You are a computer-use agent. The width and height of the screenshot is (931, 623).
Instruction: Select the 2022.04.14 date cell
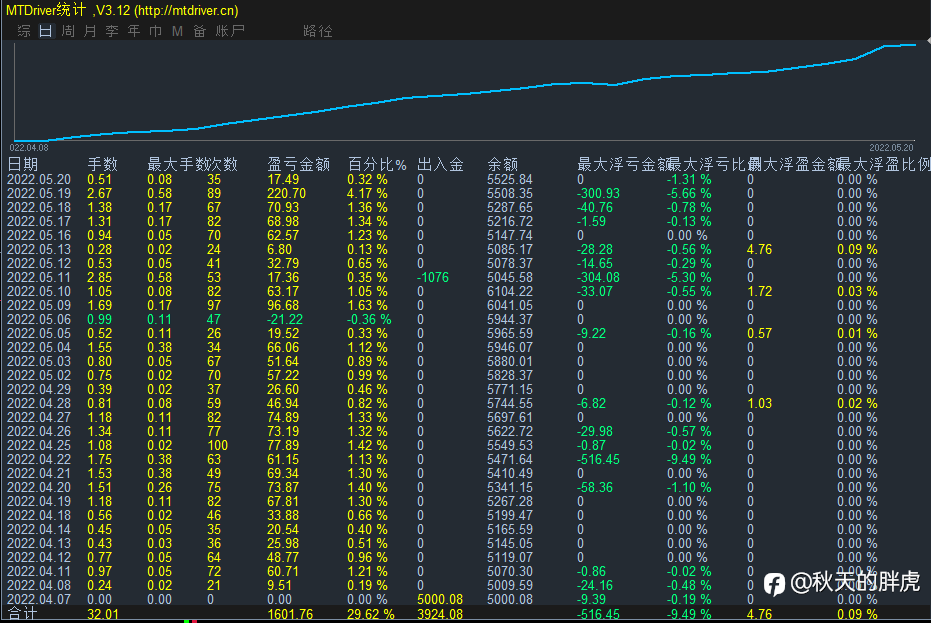coord(39,530)
